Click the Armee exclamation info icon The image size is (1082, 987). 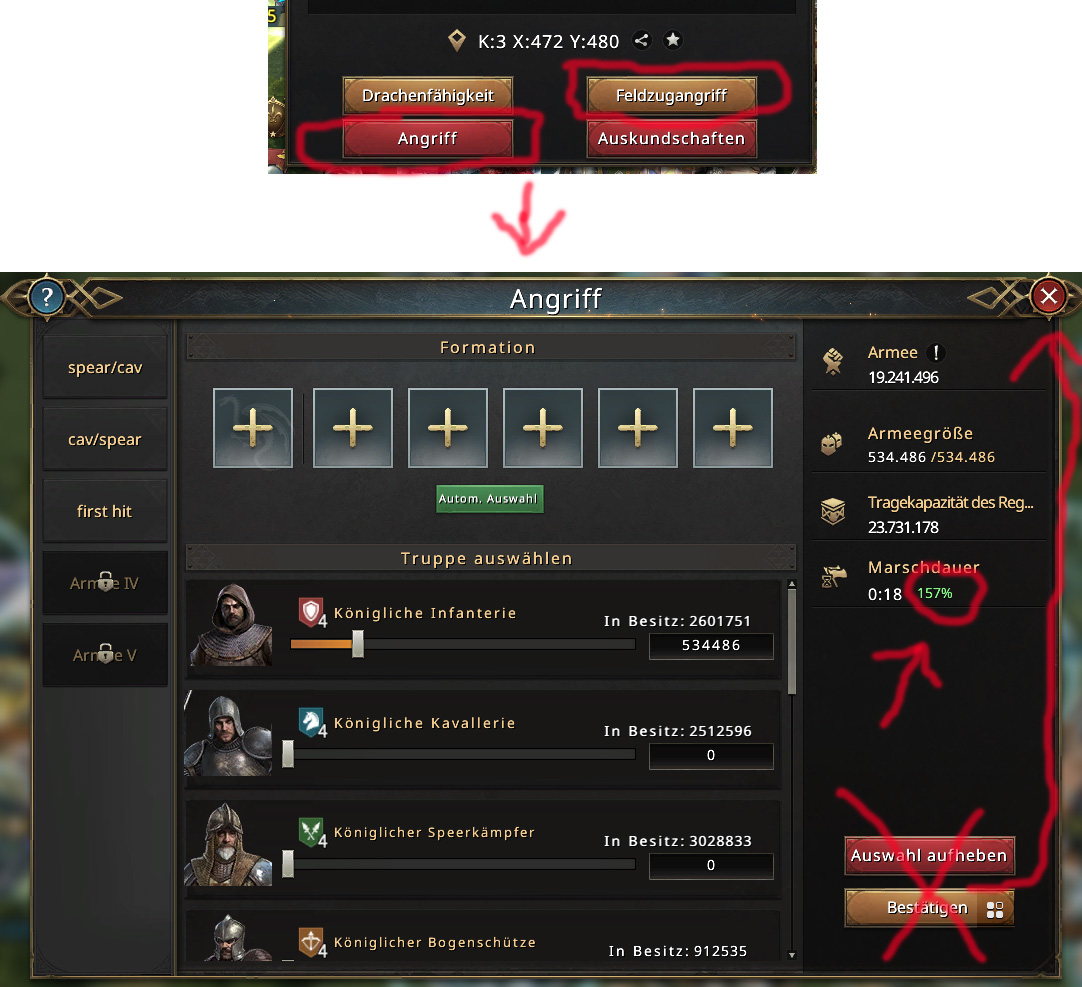(936, 353)
